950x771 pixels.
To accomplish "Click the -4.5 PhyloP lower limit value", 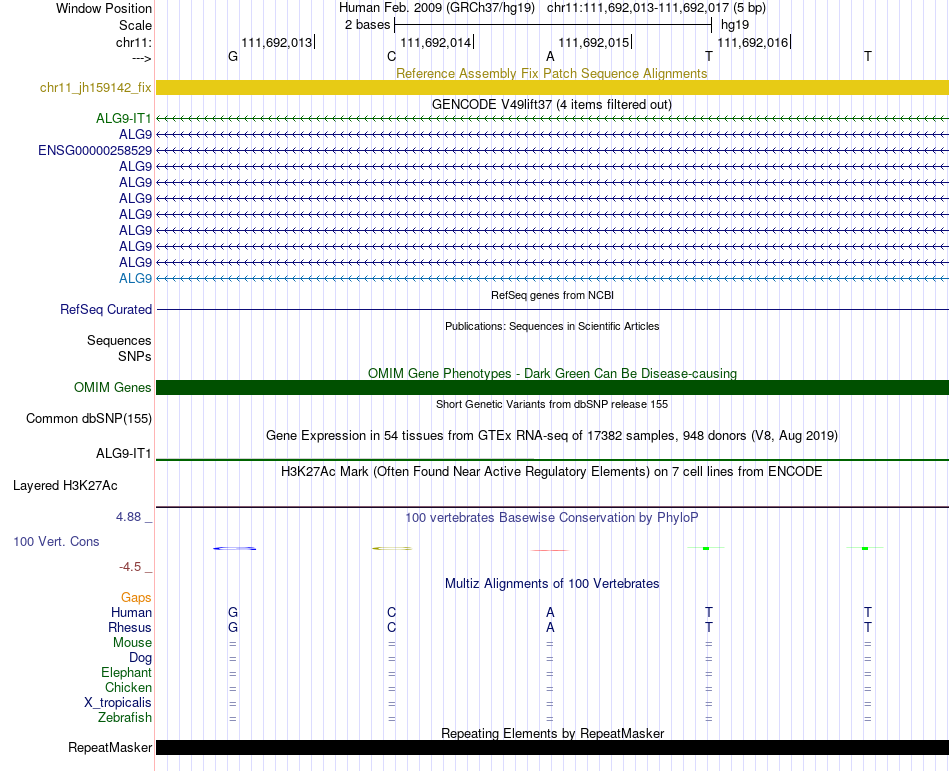I will click(x=130, y=567).
